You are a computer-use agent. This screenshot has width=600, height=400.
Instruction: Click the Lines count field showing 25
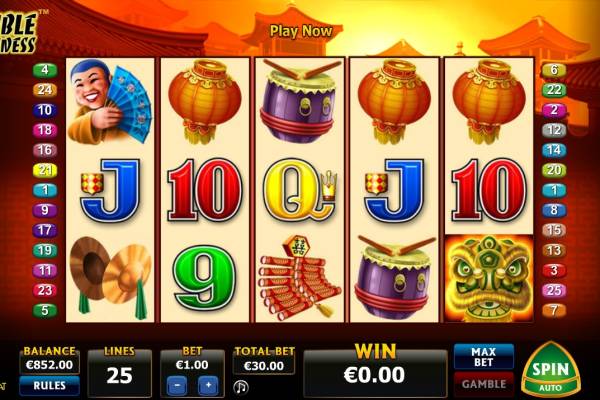tap(119, 375)
